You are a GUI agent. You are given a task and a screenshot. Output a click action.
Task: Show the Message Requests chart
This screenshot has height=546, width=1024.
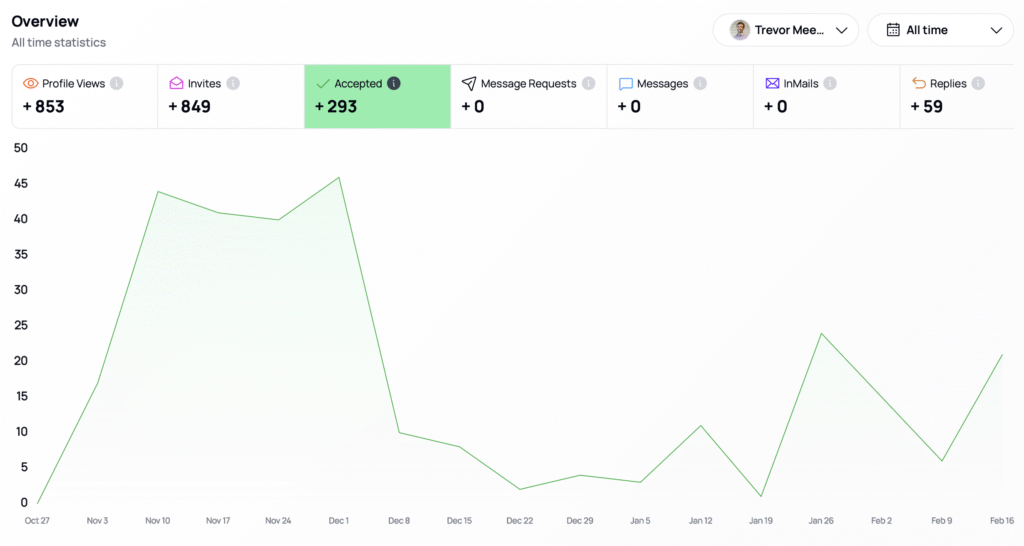pos(528,97)
